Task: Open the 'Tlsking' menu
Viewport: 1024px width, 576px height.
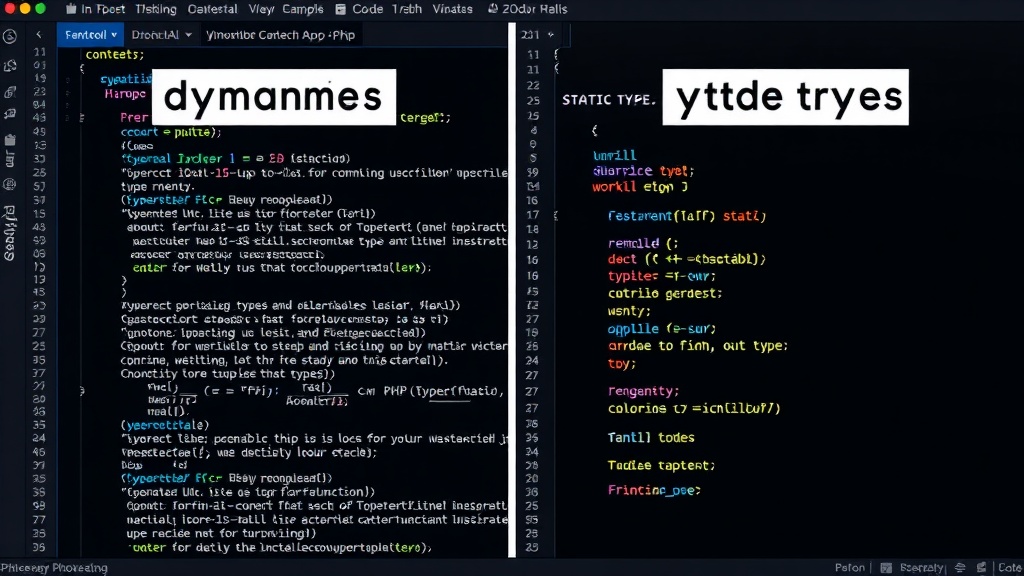Action: (x=155, y=9)
